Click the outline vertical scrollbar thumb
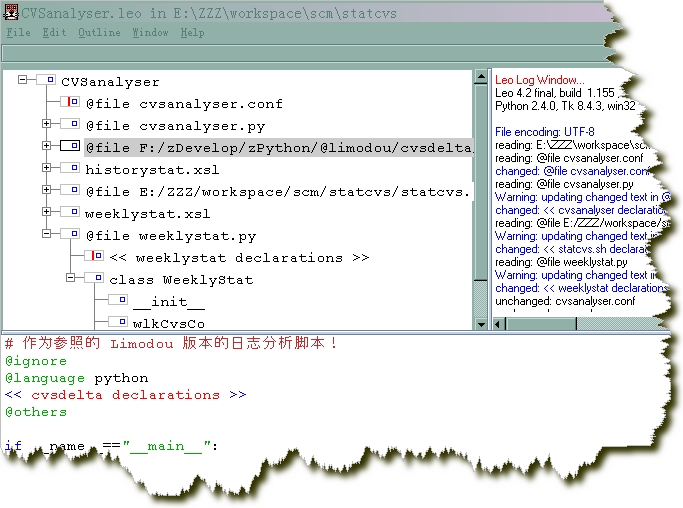This screenshot has width=683, height=508. (x=481, y=182)
